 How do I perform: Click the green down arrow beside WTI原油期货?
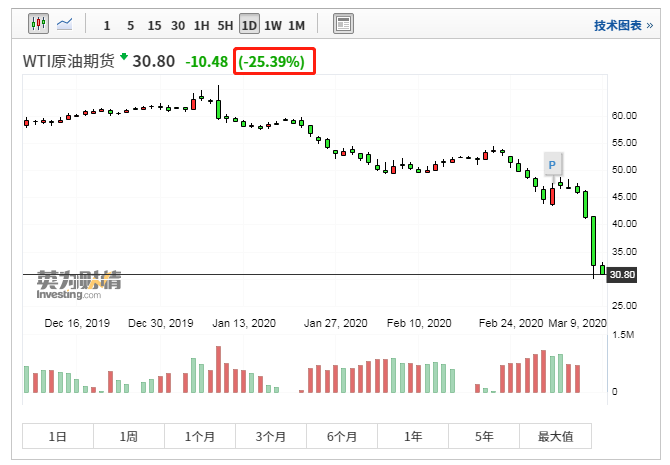pos(124,59)
